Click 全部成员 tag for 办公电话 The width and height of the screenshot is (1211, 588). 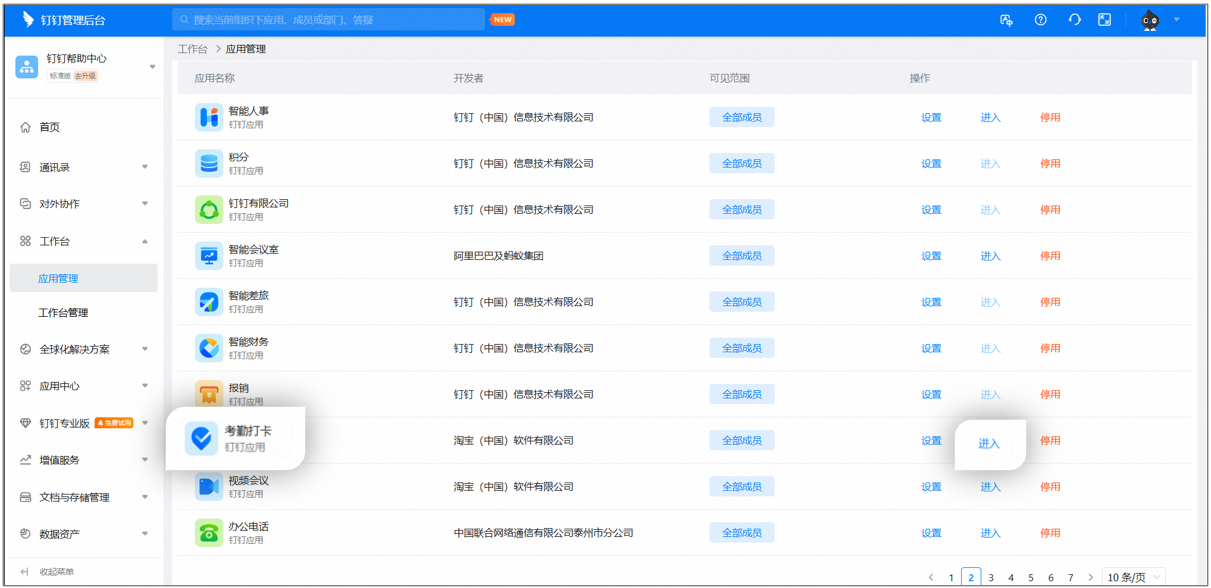coord(742,532)
